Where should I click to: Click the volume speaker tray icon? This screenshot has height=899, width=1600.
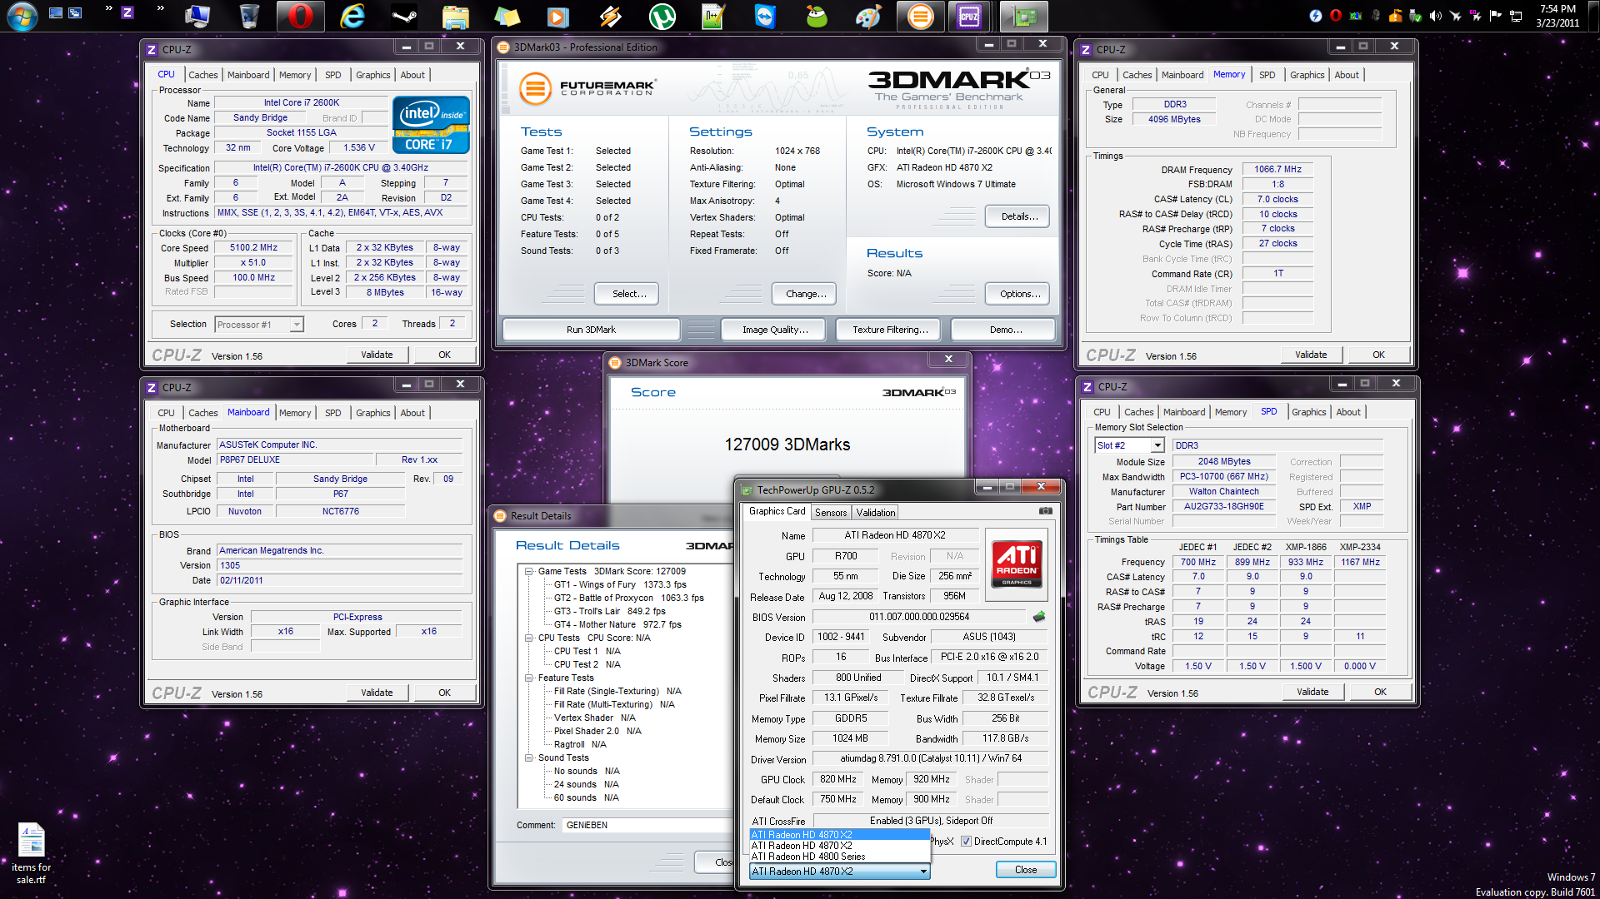[x=1436, y=16]
